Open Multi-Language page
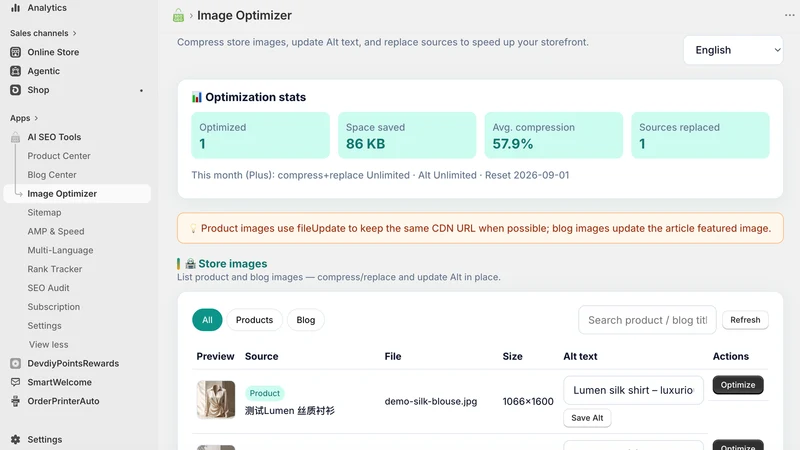 click(x=60, y=250)
